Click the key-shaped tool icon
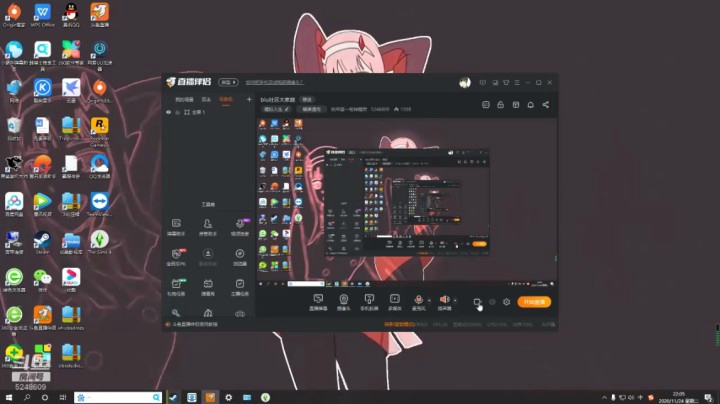This screenshot has height=404, width=720. pos(176,313)
